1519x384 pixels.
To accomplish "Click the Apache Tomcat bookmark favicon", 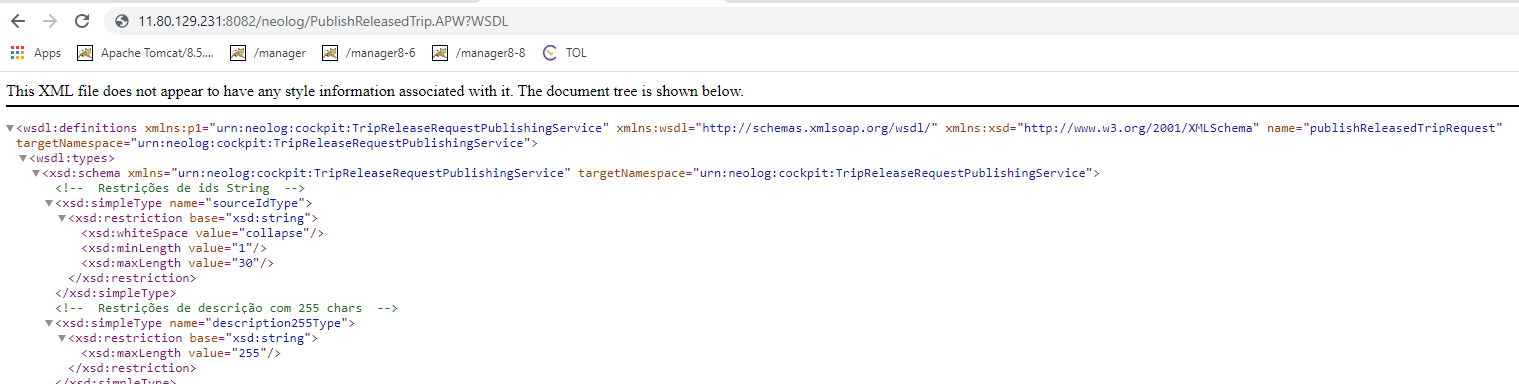I will point(85,52).
